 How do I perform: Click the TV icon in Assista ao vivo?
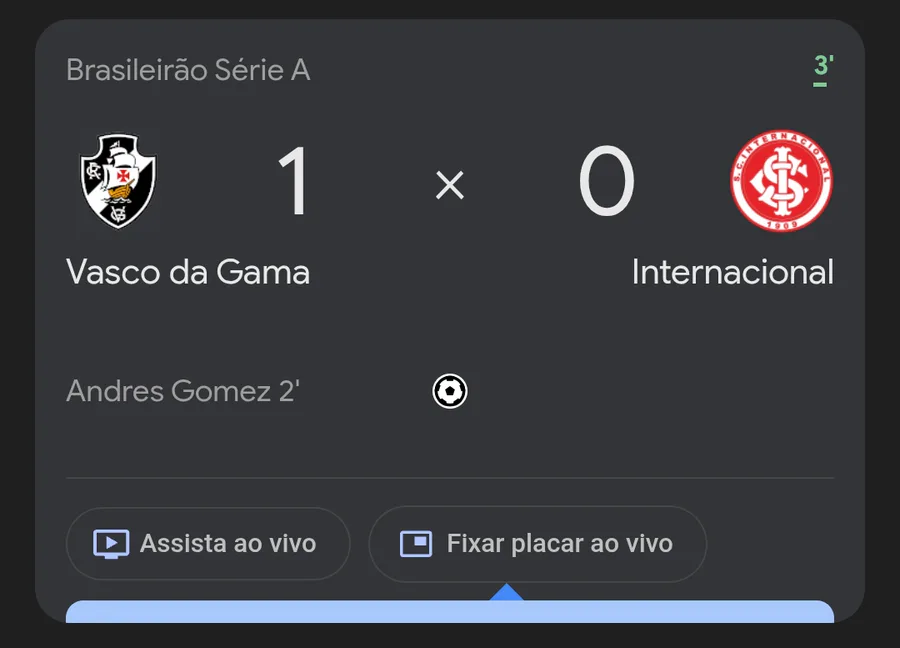coord(111,544)
